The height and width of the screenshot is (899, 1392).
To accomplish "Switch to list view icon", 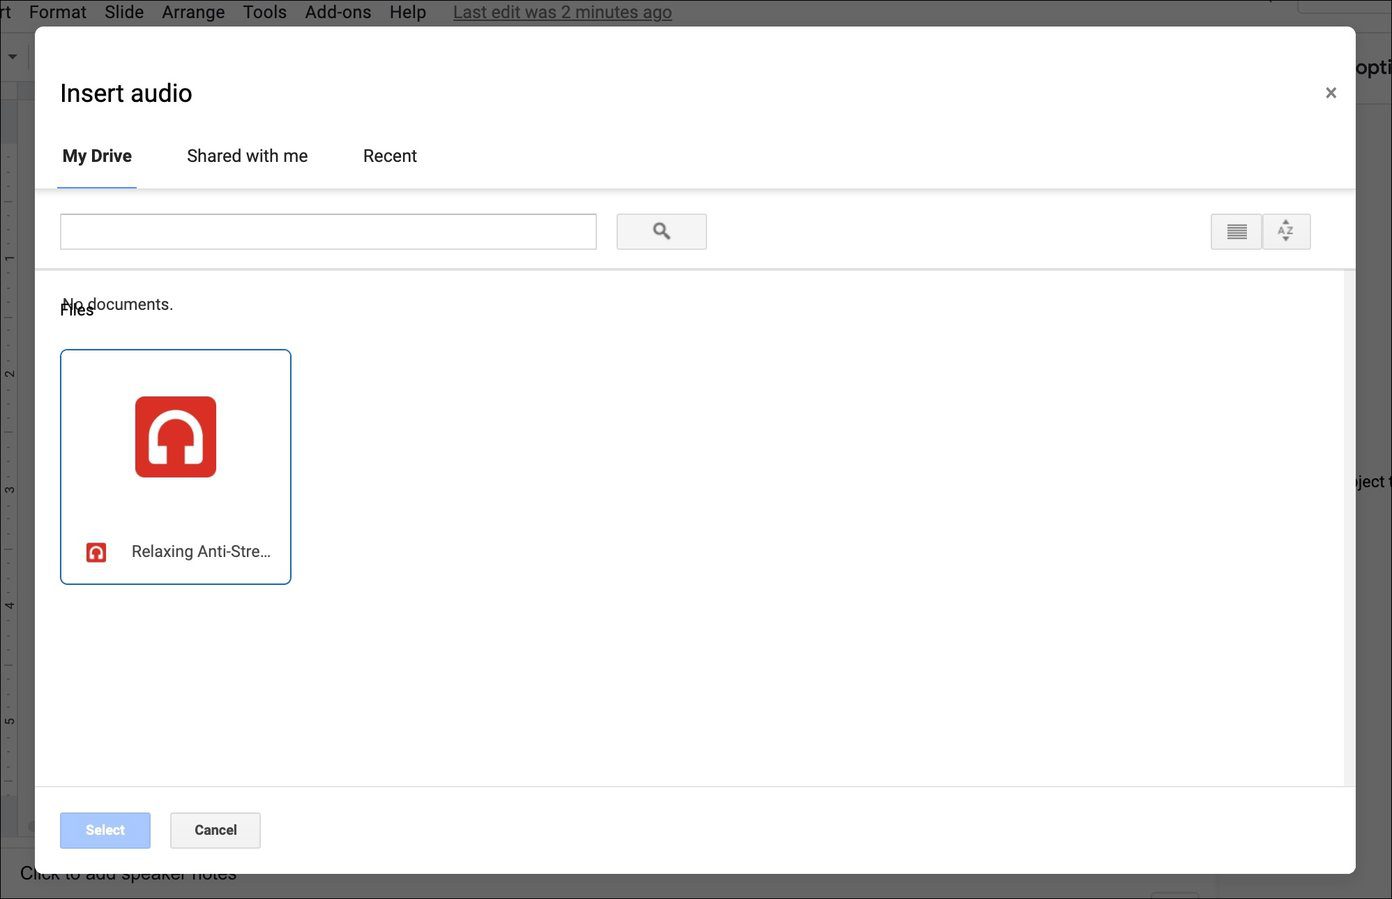I will click(x=1236, y=231).
